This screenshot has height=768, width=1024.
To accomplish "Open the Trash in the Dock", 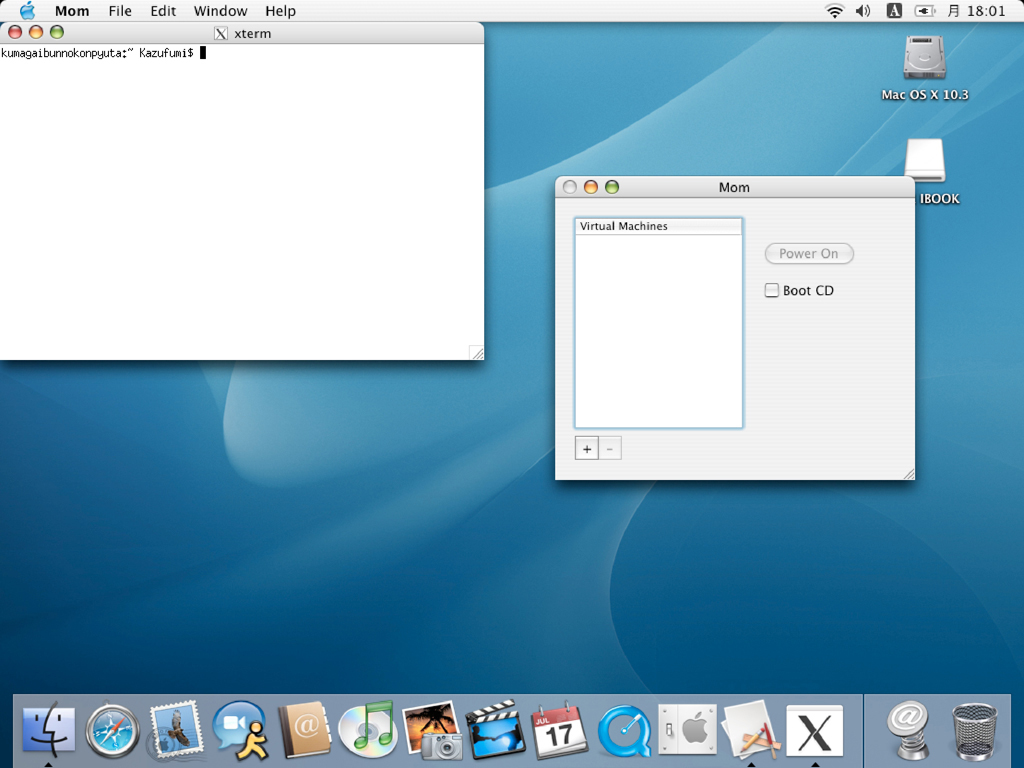I will point(974,731).
